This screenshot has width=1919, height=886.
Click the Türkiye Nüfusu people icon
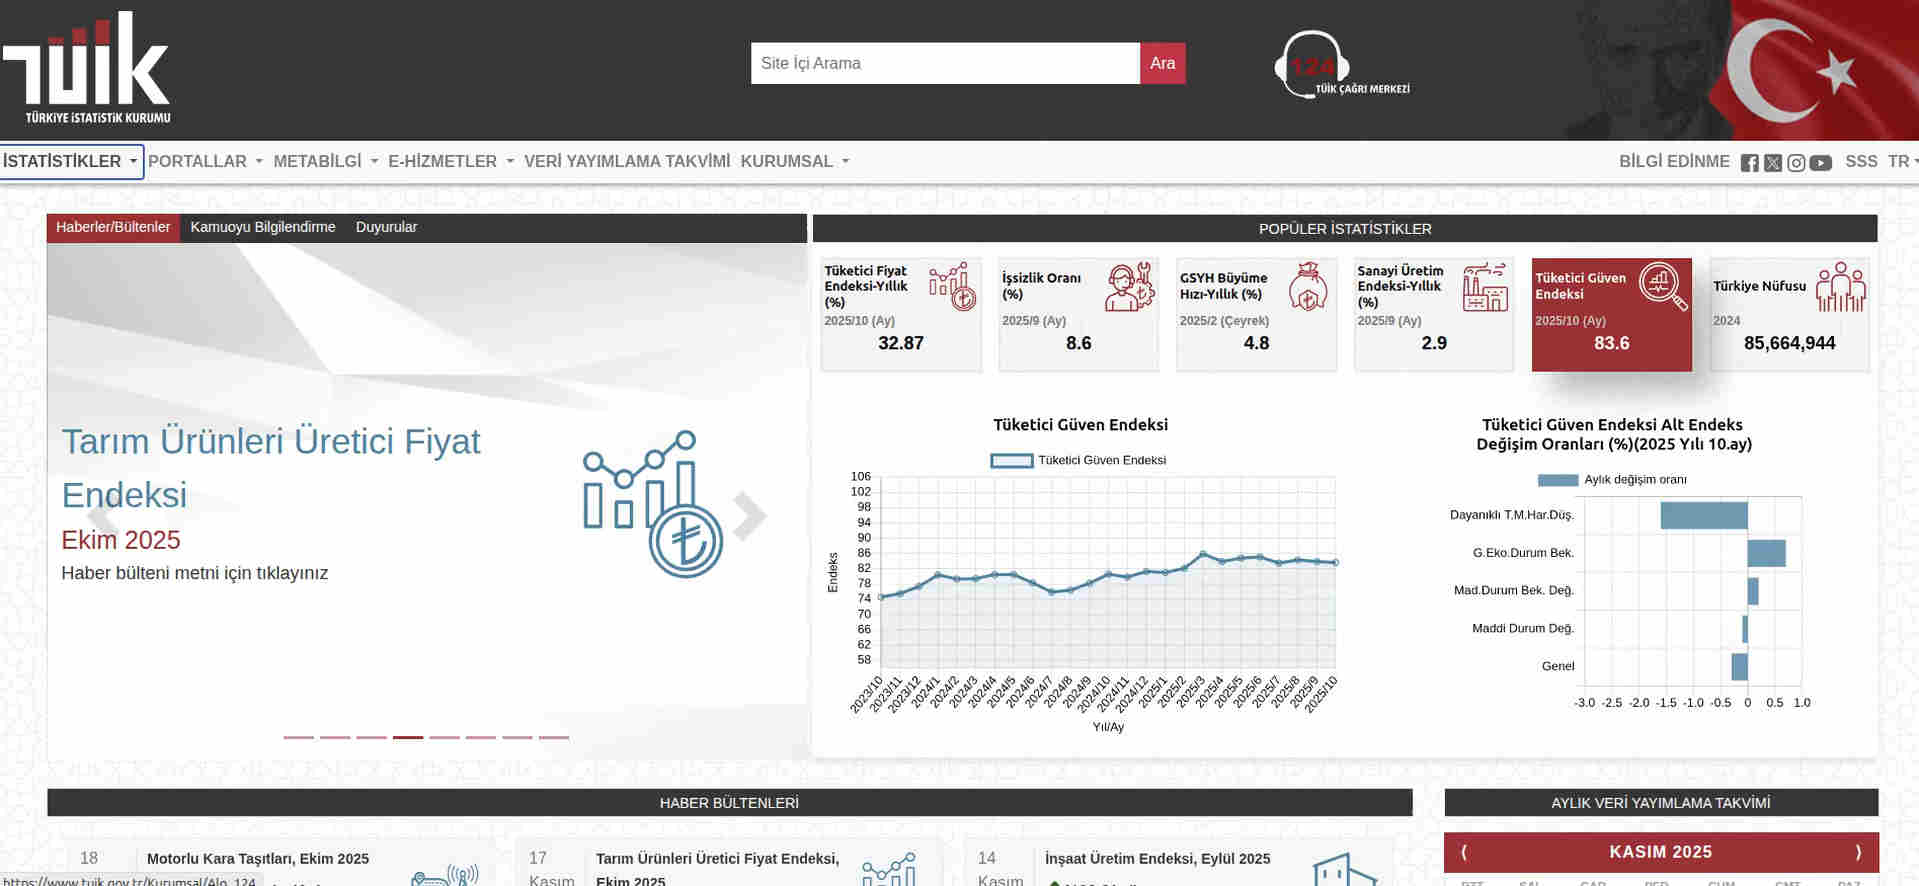[1841, 287]
